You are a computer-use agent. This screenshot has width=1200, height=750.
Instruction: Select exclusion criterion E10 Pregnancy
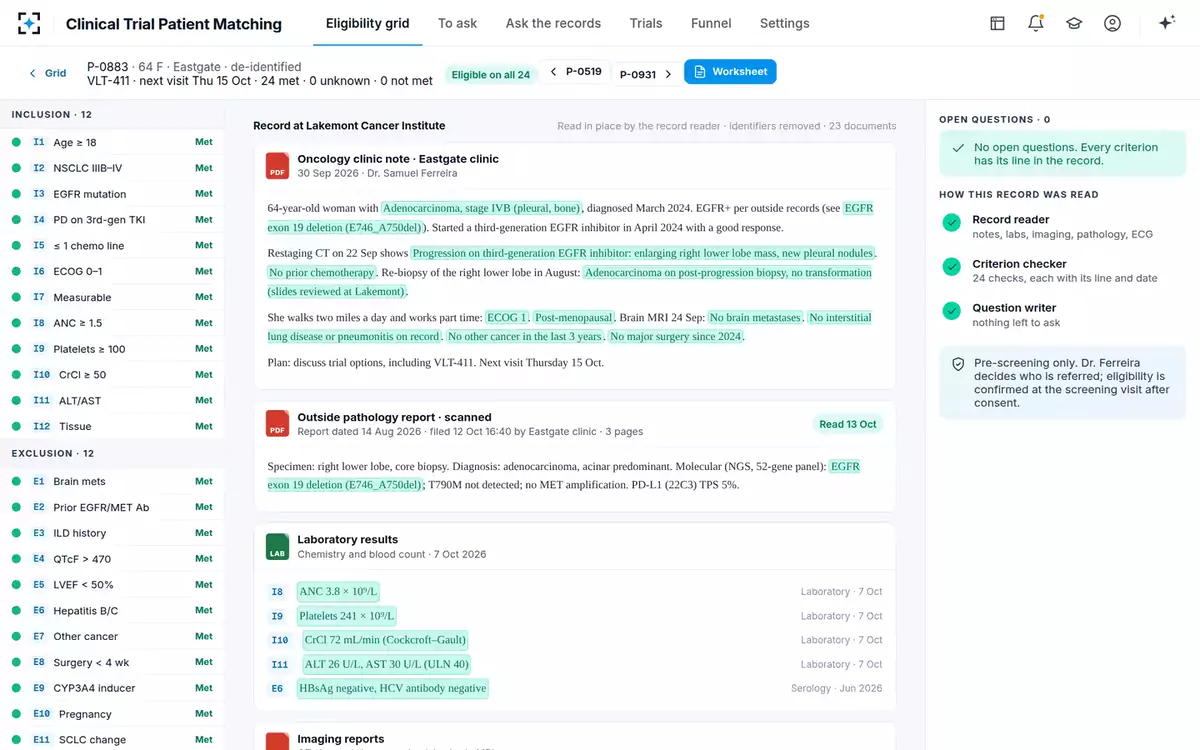click(112, 714)
